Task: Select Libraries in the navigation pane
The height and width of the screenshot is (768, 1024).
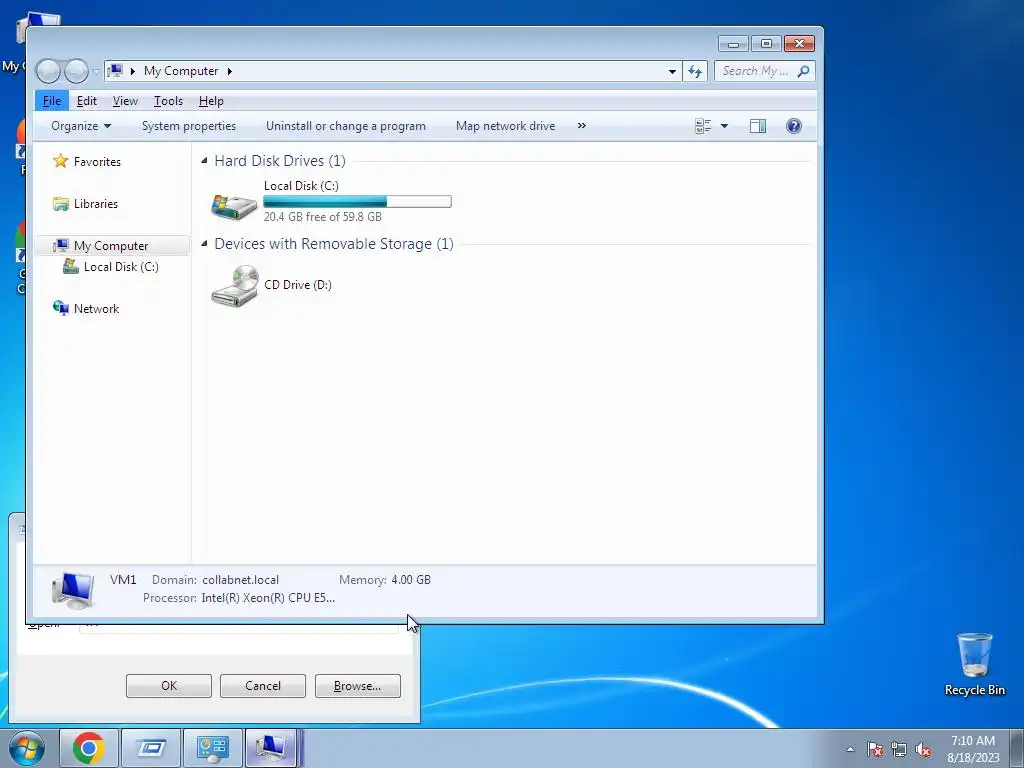Action: tap(95, 204)
